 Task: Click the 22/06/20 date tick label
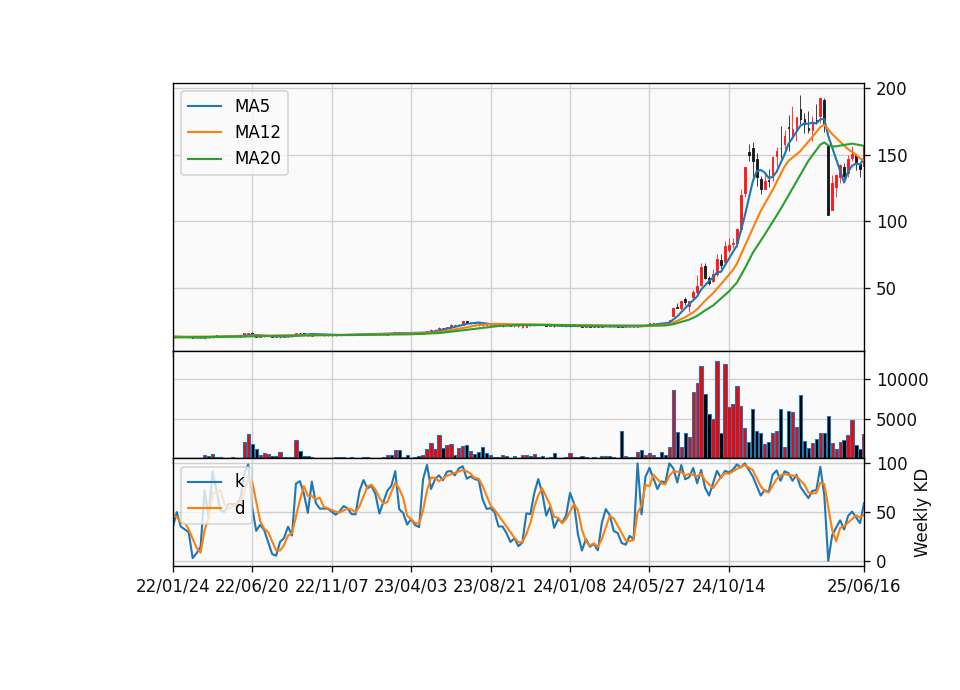click(x=252, y=586)
